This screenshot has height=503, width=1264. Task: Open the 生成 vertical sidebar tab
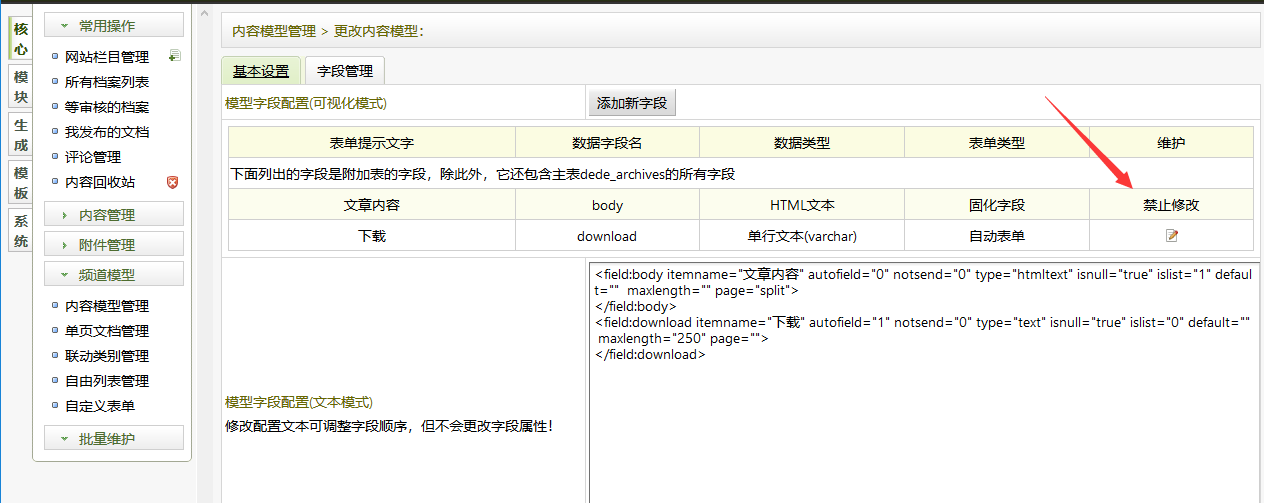point(21,135)
